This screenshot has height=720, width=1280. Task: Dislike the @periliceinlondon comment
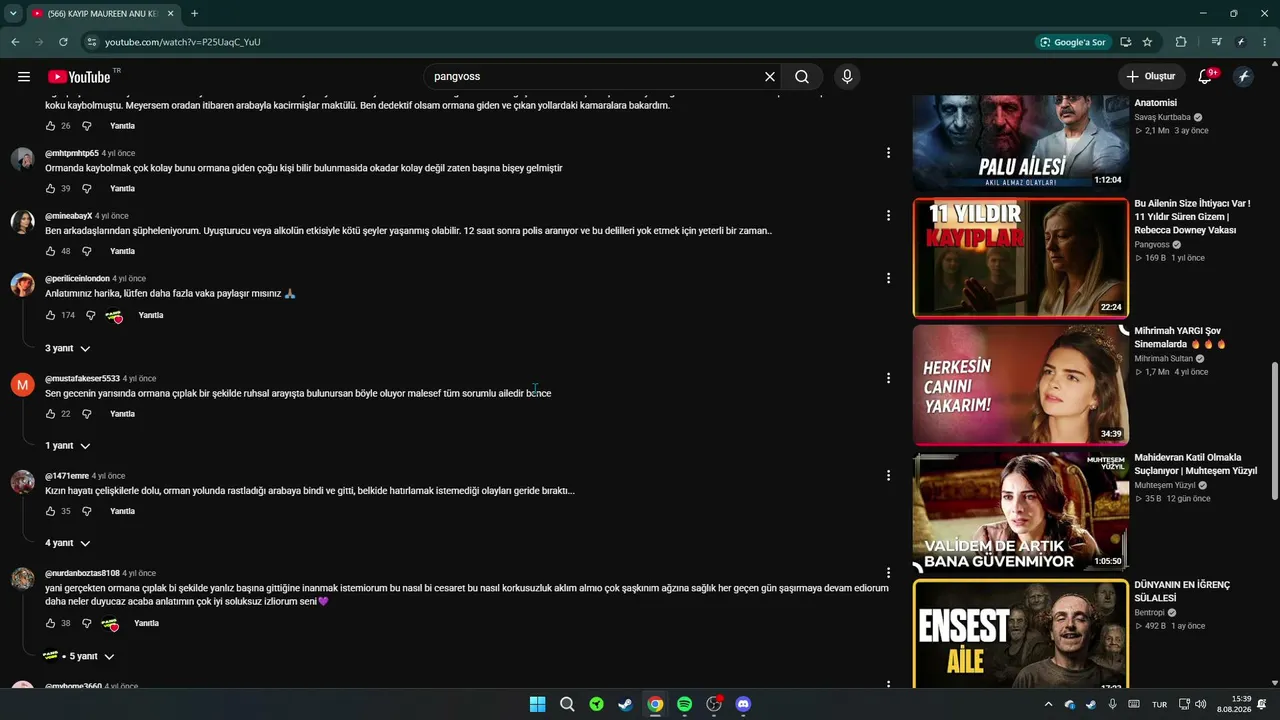(x=90, y=316)
